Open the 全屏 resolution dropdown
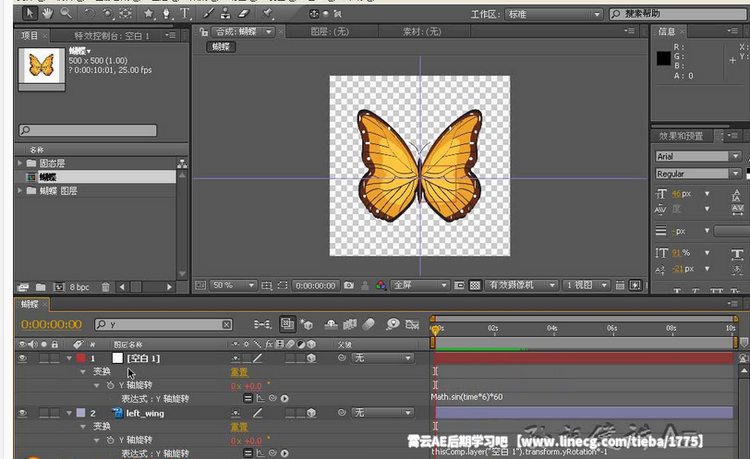 pos(420,285)
